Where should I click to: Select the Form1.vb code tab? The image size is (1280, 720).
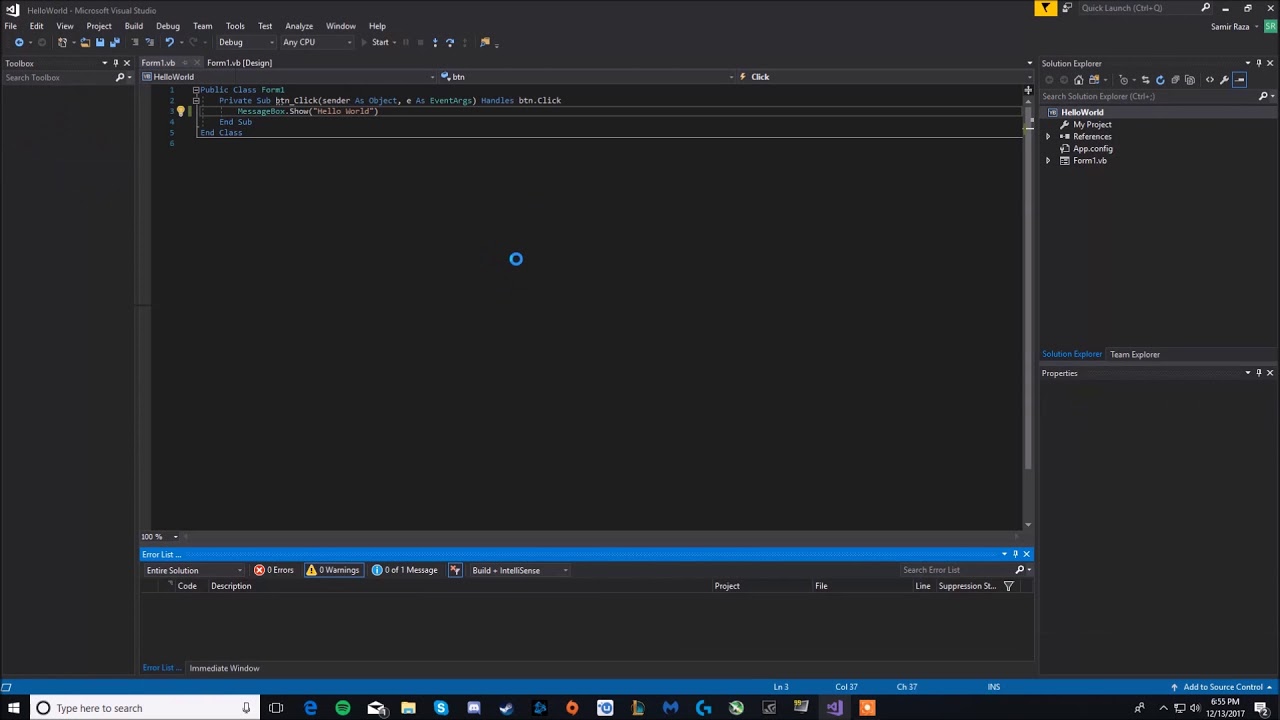[x=158, y=63]
